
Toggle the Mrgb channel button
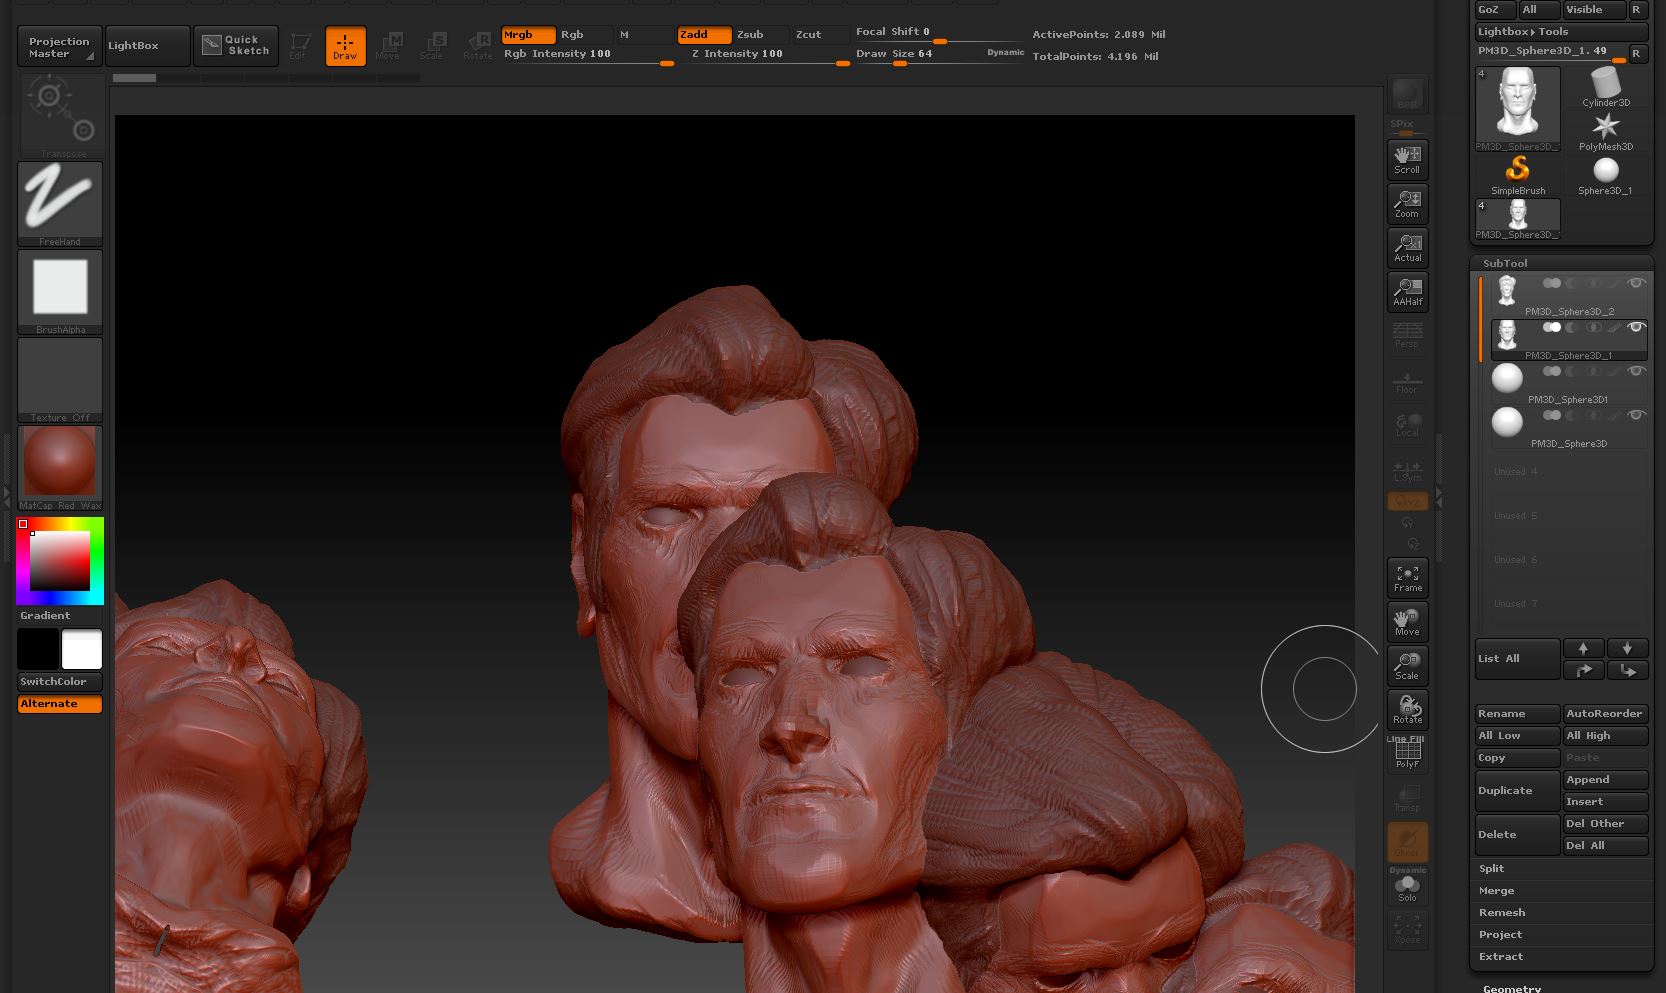click(528, 35)
